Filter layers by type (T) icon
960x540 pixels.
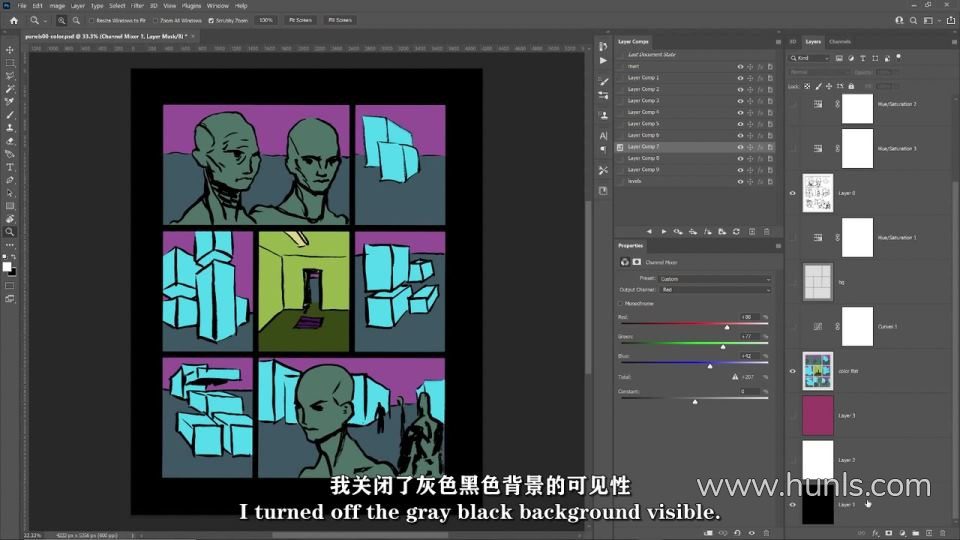(863, 58)
